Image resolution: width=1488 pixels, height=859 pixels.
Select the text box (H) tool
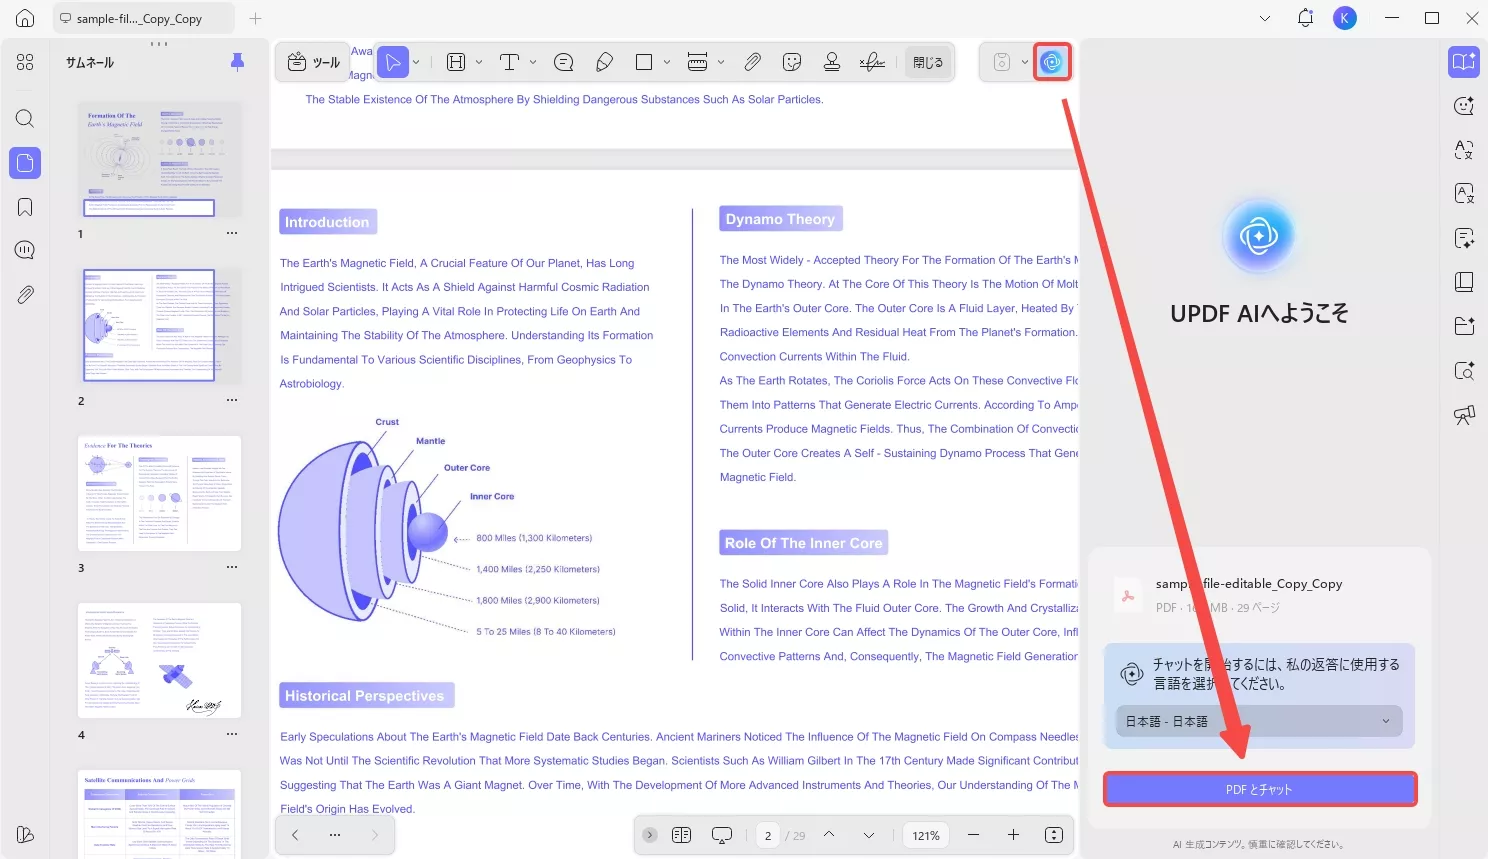click(456, 62)
